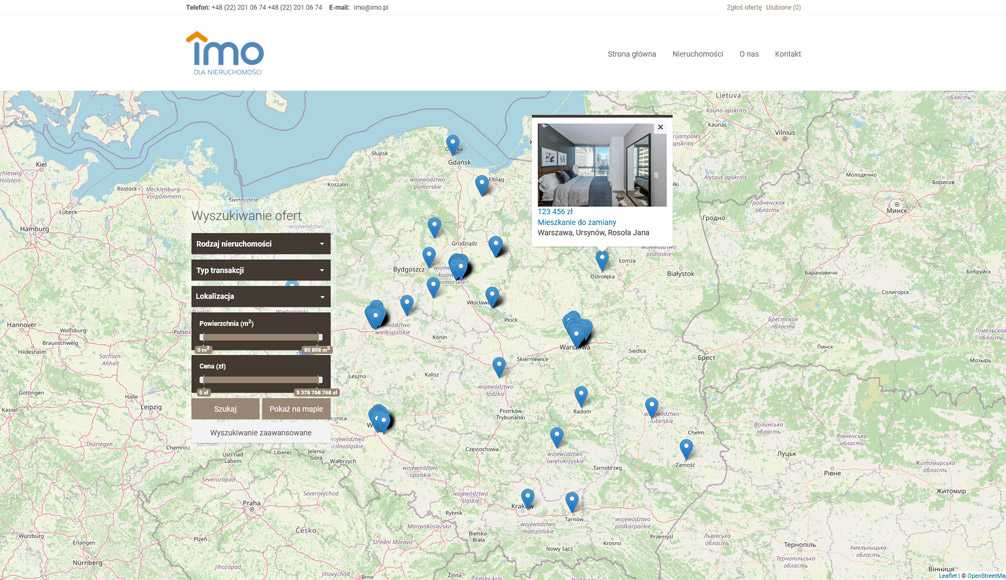Click the Zgłoś ofertę link

point(744,8)
